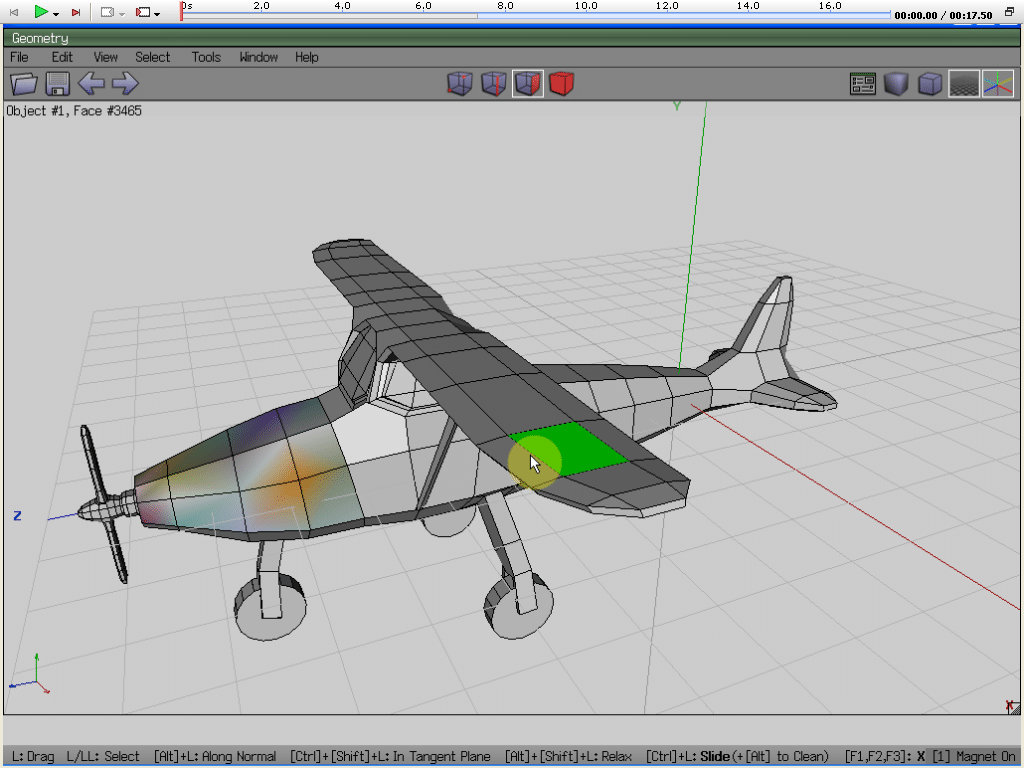1024x768 pixels.
Task: Toggle the colored axes display icon
Action: 997,84
